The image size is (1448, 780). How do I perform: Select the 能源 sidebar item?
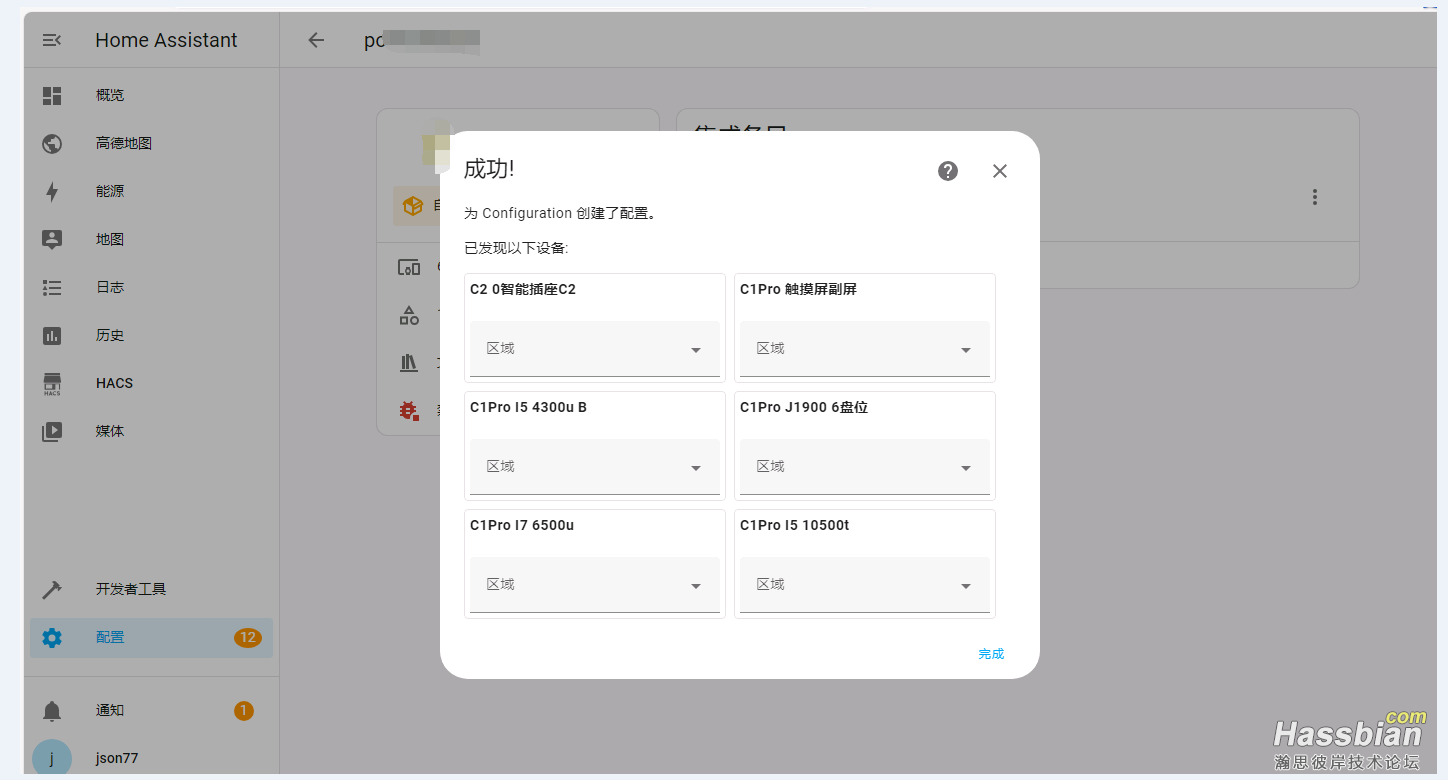click(151, 191)
